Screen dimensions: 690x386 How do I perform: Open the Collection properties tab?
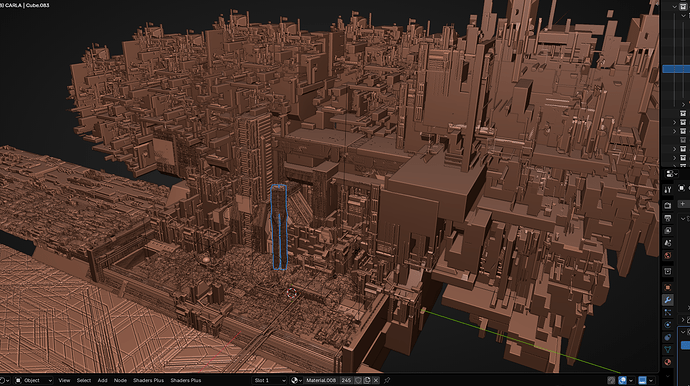(668, 271)
